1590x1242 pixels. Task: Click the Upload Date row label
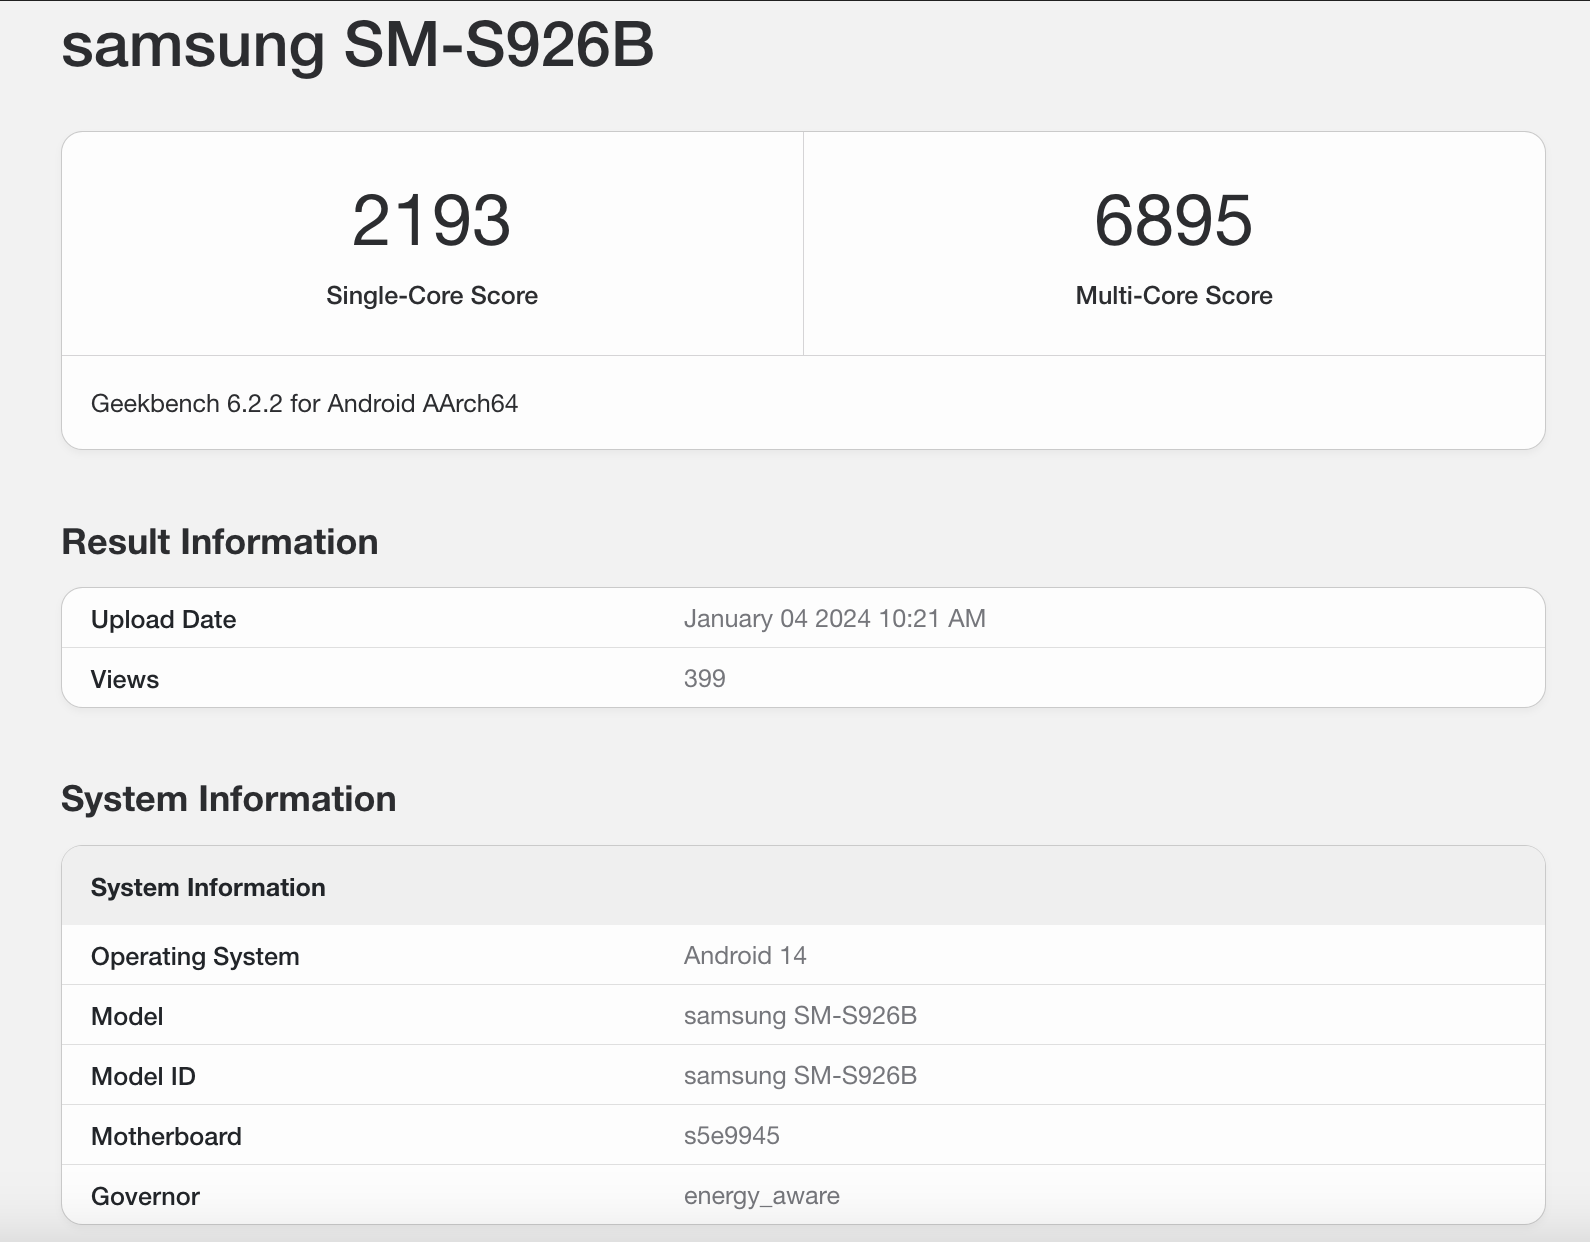click(x=163, y=620)
